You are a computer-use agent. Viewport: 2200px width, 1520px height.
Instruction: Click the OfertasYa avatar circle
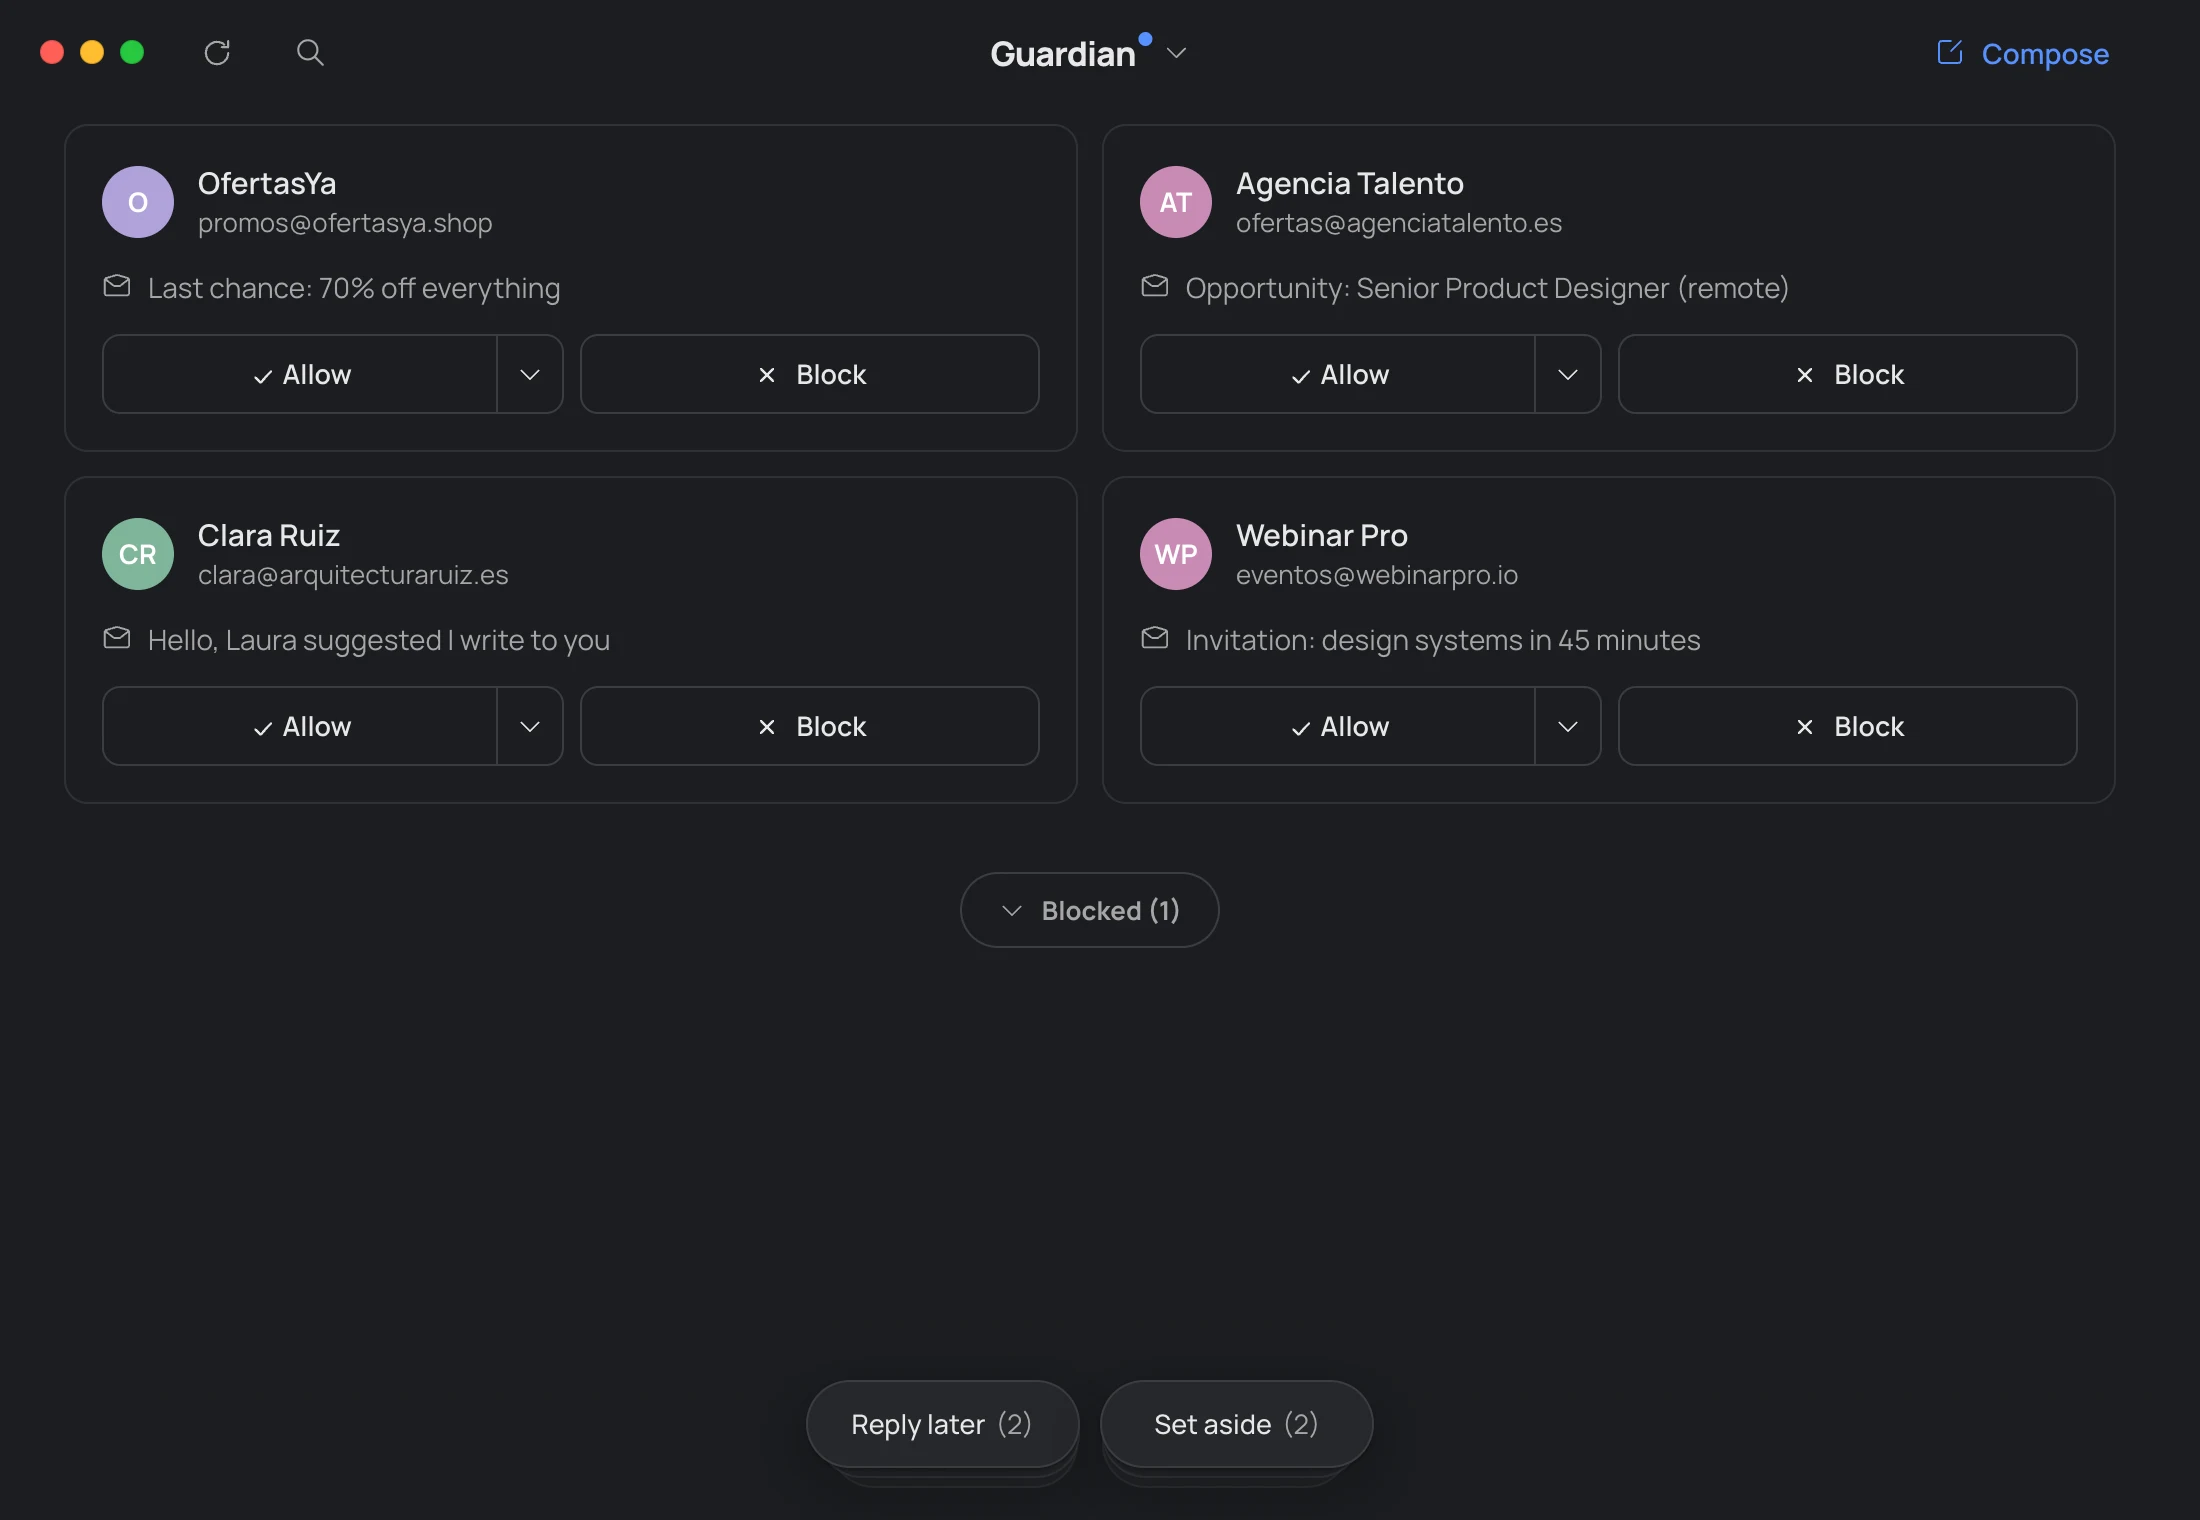click(x=138, y=202)
